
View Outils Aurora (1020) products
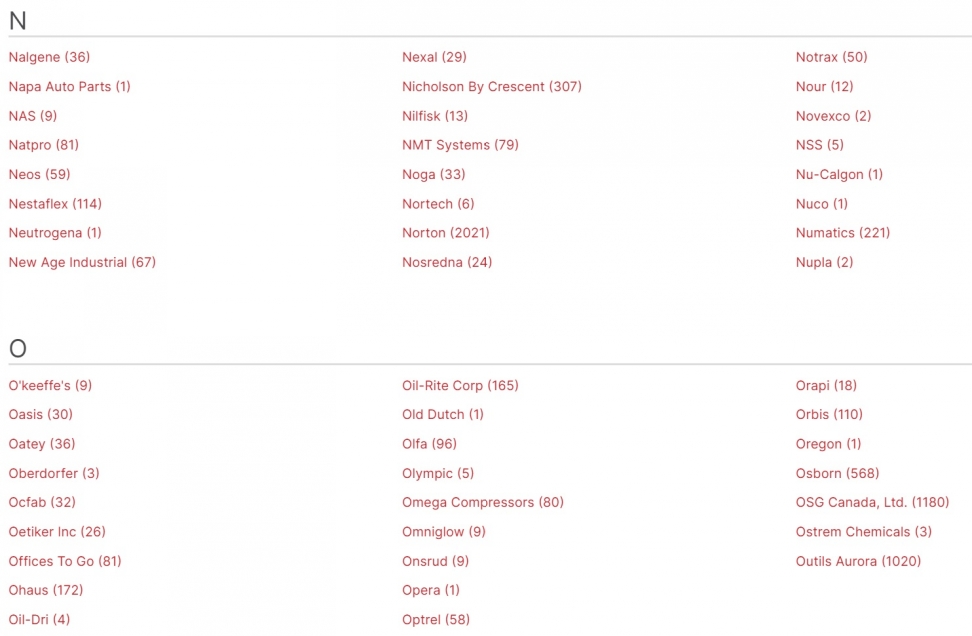tap(858, 561)
